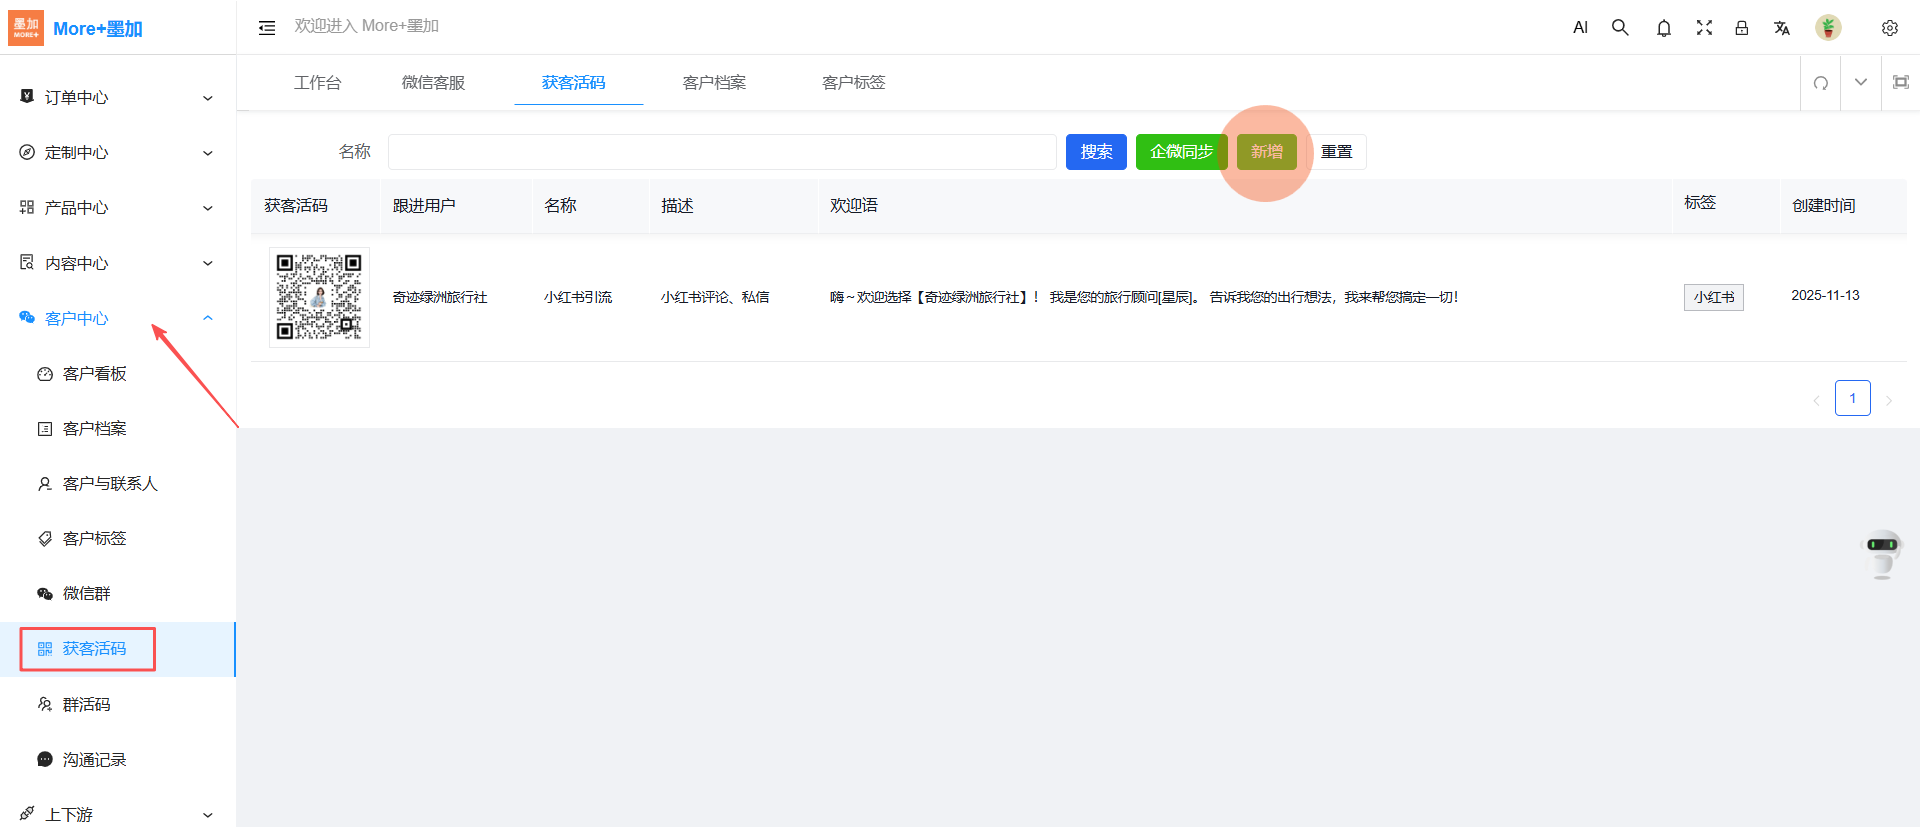The image size is (1920, 827).
Task: Click the AI assistant icon in header
Action: 1580,28
